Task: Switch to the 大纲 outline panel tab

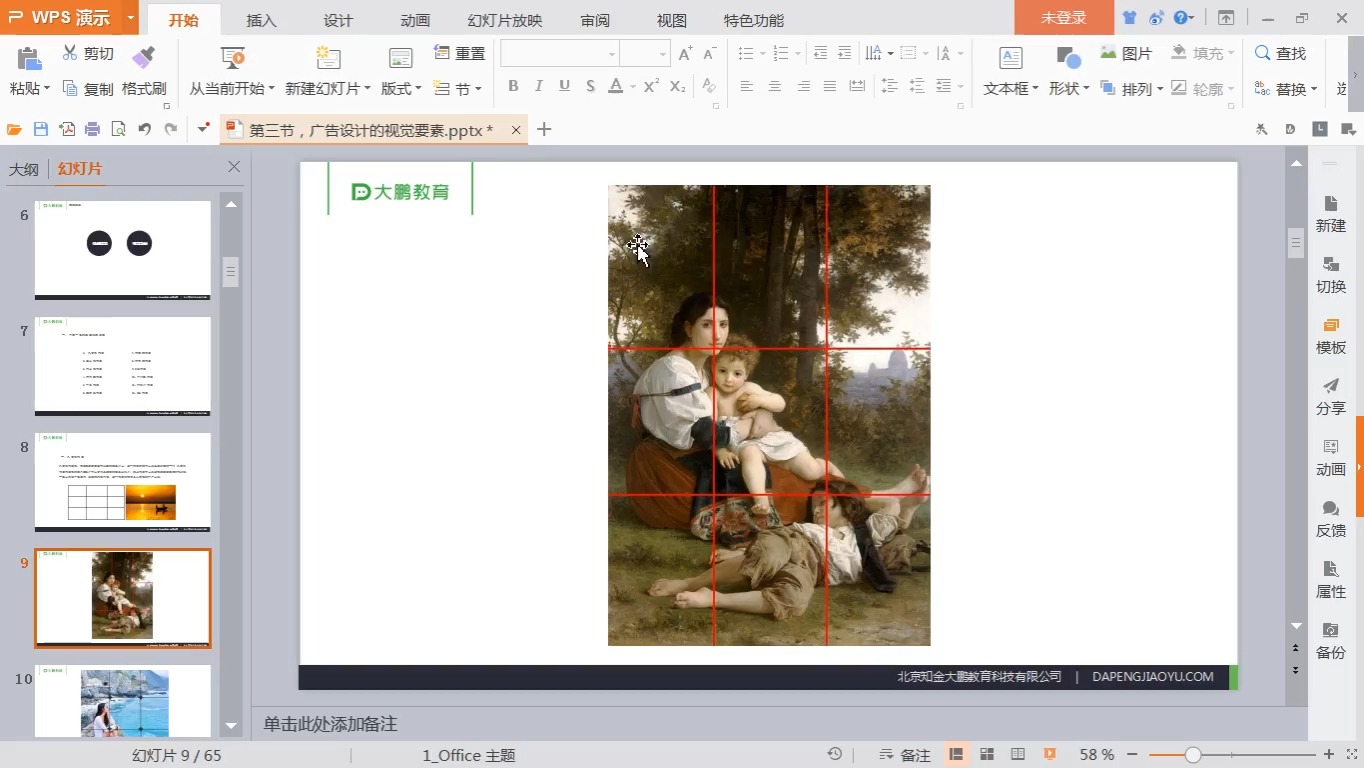Action: [24, 169]
